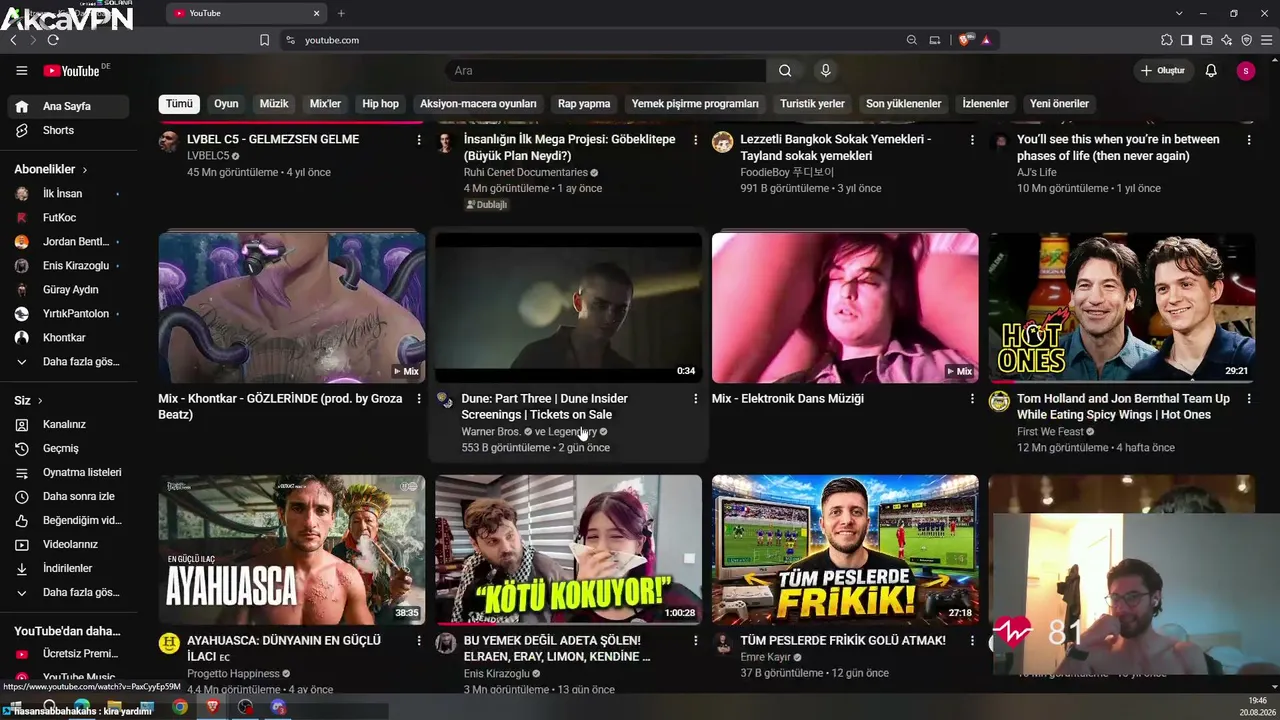Viewport: 1280px width, 720px height.
Task: Open the Leo AI assistant icon
Action: (x=1226, y=40)
